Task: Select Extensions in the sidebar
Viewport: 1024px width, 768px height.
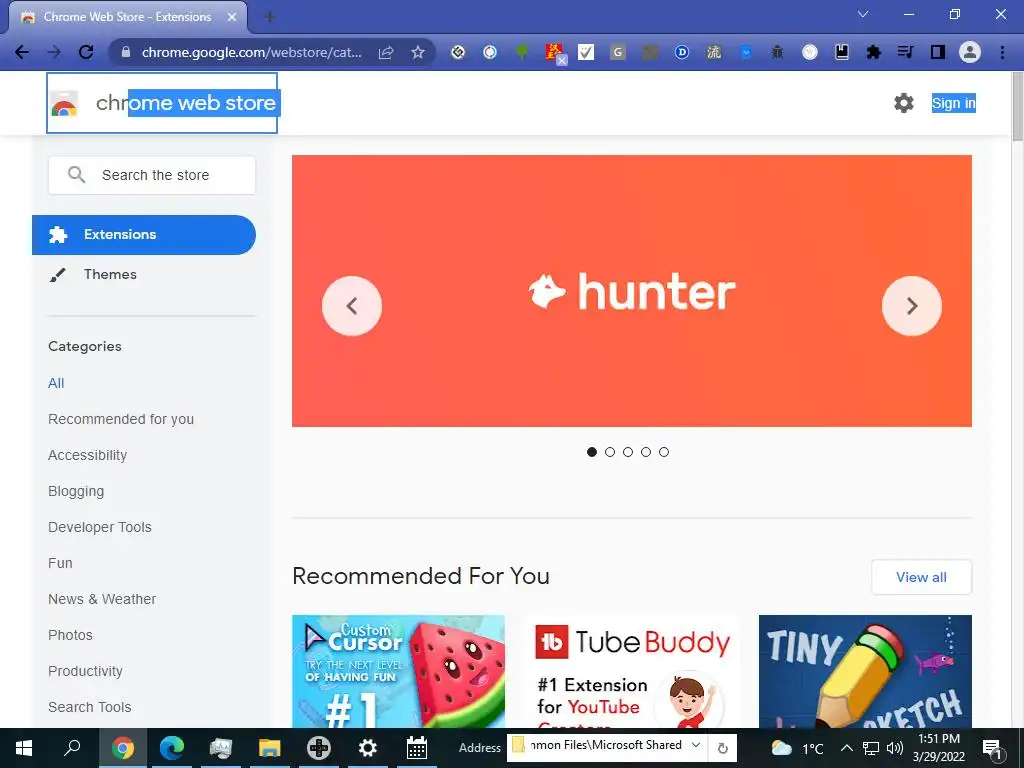Action: [x=144, y=234]
